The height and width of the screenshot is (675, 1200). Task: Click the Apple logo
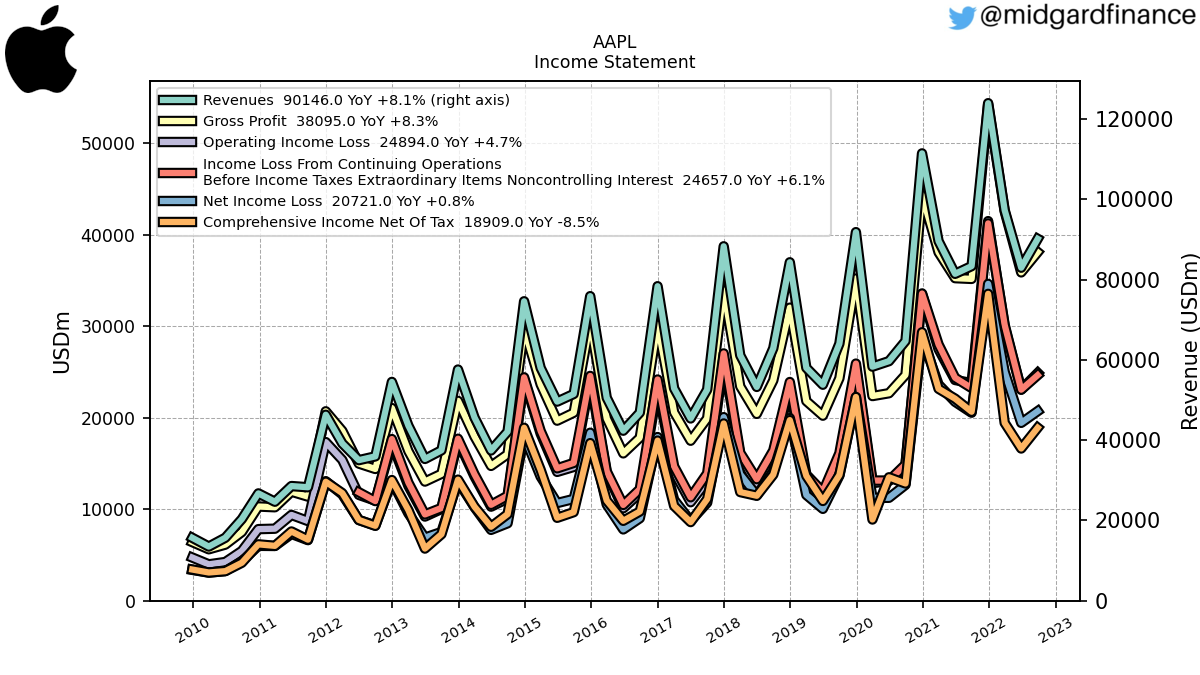tap(41, 50)
